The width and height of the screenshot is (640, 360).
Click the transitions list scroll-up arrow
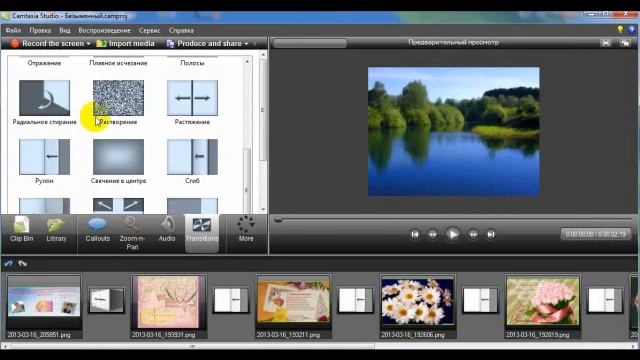point(247,61)
